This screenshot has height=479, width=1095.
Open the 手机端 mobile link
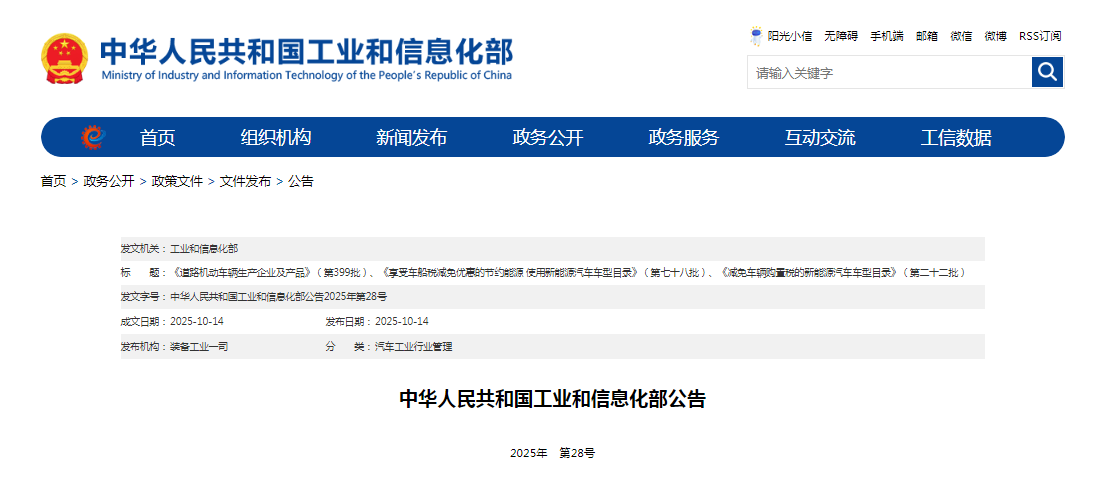tap(886, 36)
